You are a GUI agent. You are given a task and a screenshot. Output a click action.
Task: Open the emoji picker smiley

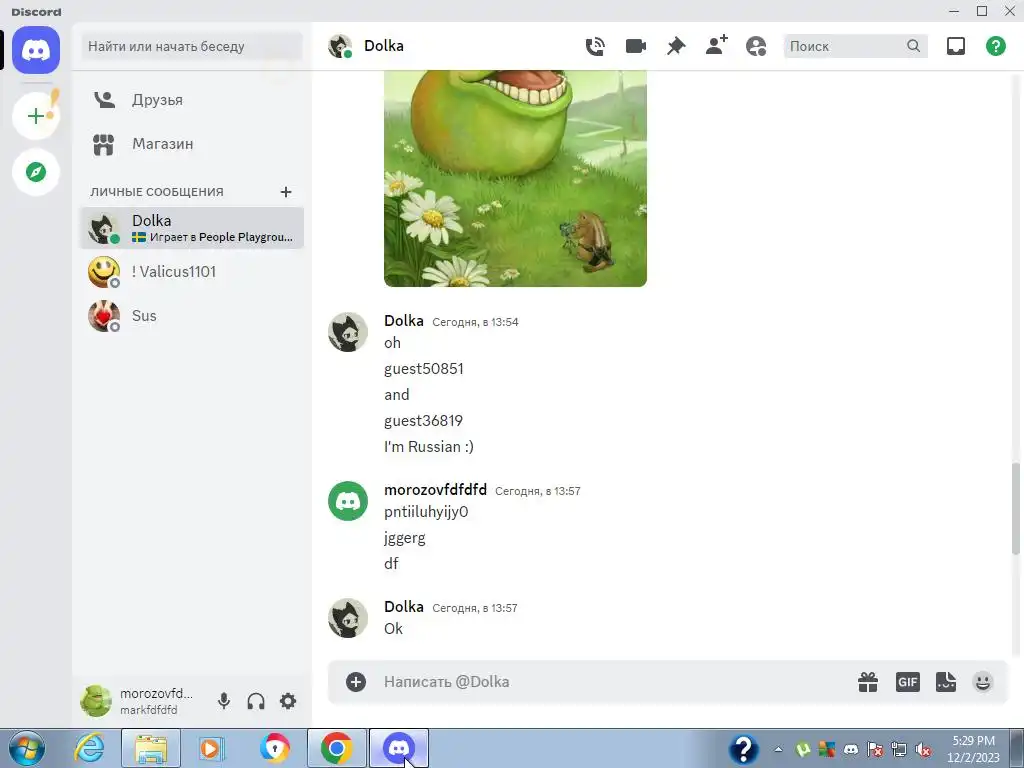[x=983, y=682]
